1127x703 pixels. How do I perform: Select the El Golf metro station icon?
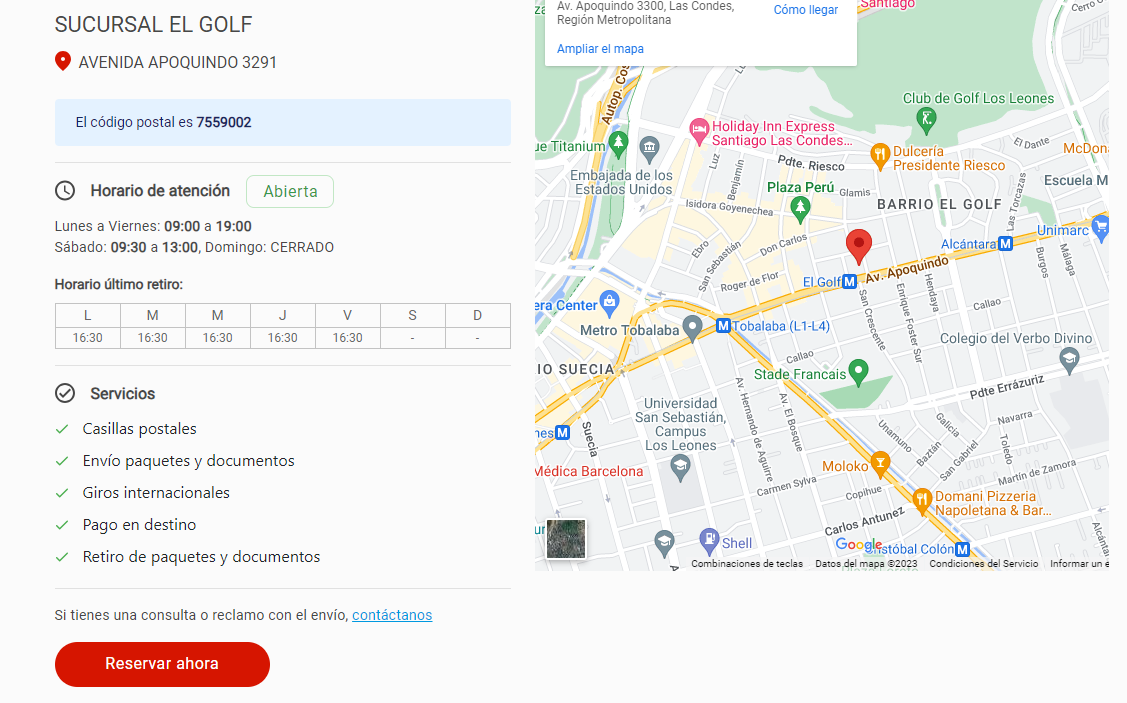point(850,282)
